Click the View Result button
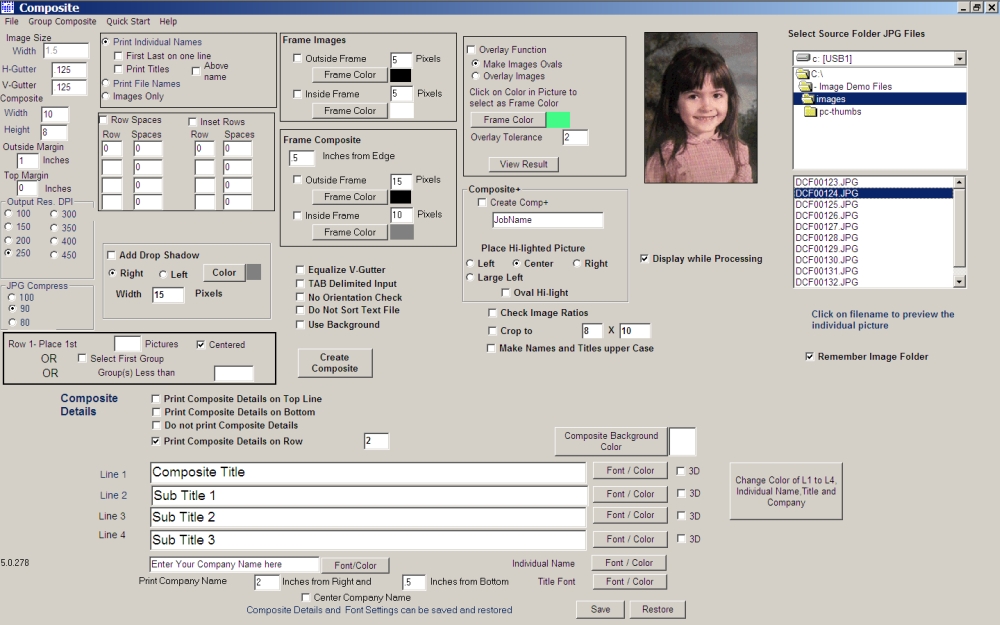This screenshot has height=625, width=1000. point(524,164)
